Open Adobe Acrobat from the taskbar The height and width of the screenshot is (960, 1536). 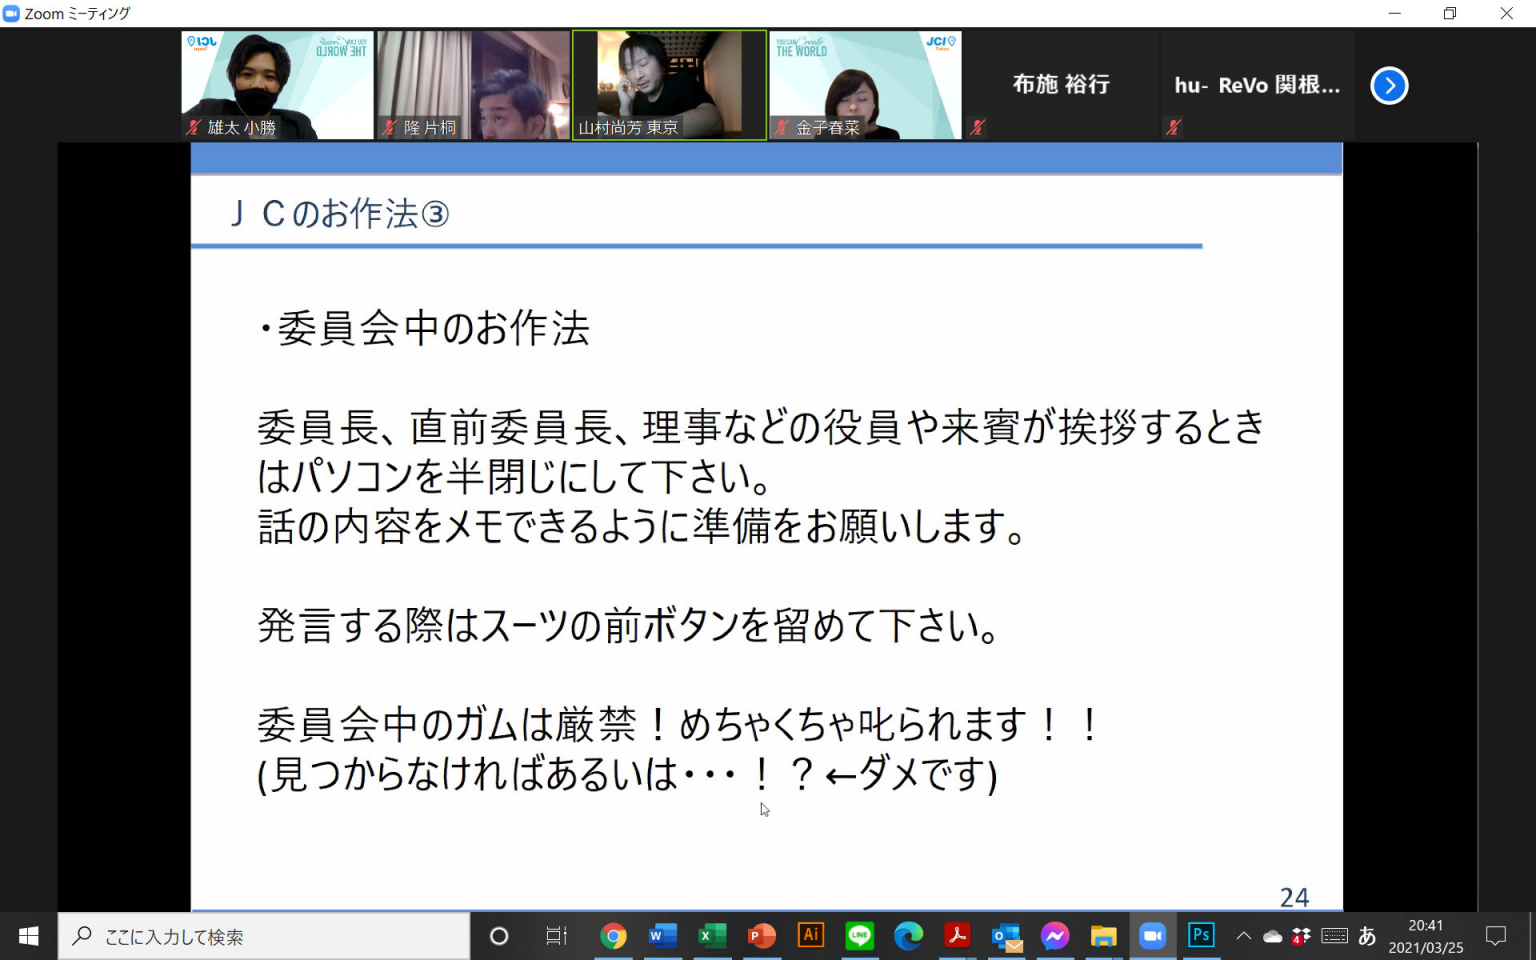pos(957,936)
